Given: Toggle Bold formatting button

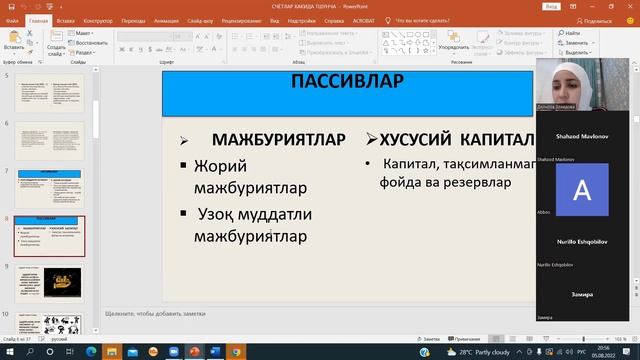Looking at the screenshot, I should 122,49.
